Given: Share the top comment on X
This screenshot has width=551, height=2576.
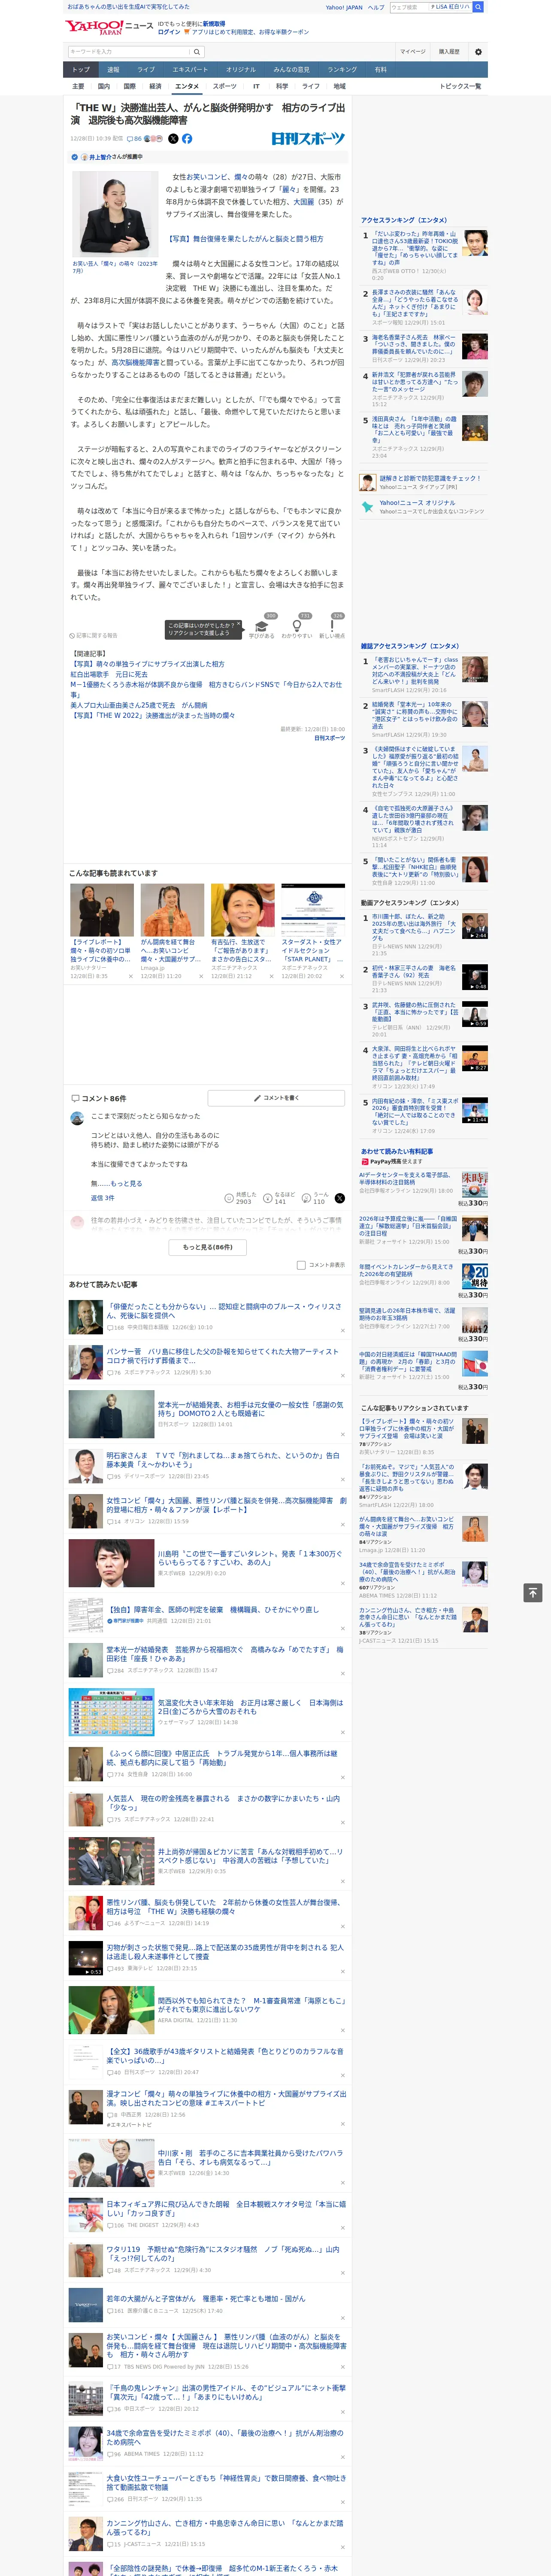Looking at the screenshot, I should [340, 1197].
